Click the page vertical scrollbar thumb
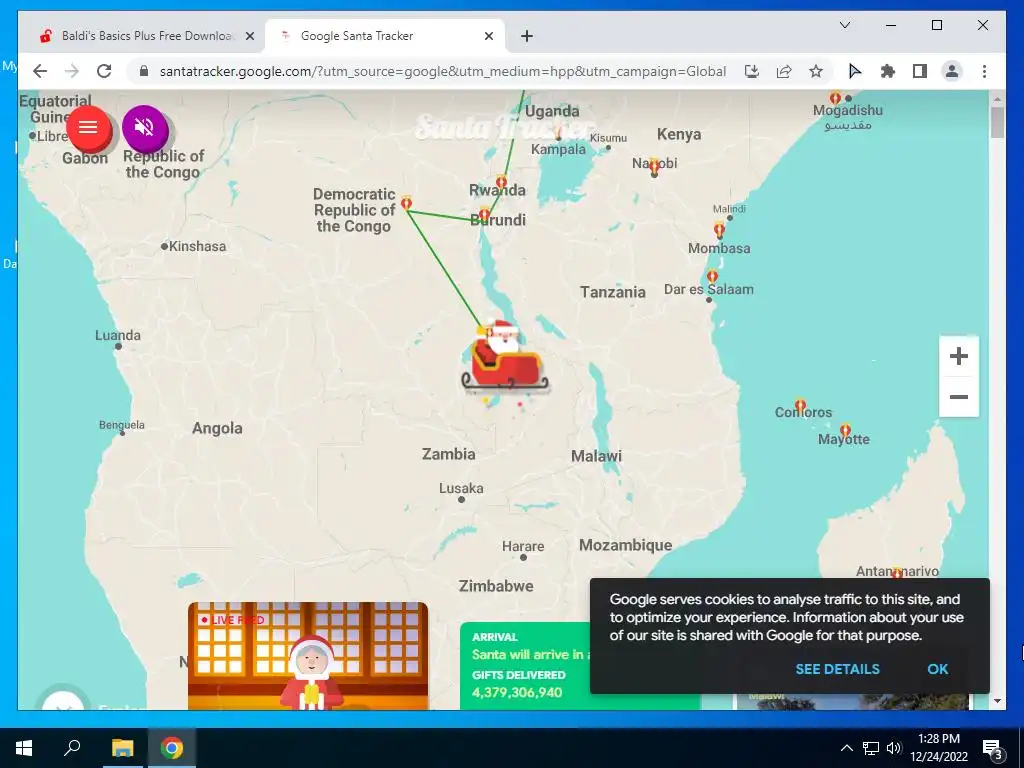The height and width of the screenshot is (768, 1024). click(x=997, y=123)
